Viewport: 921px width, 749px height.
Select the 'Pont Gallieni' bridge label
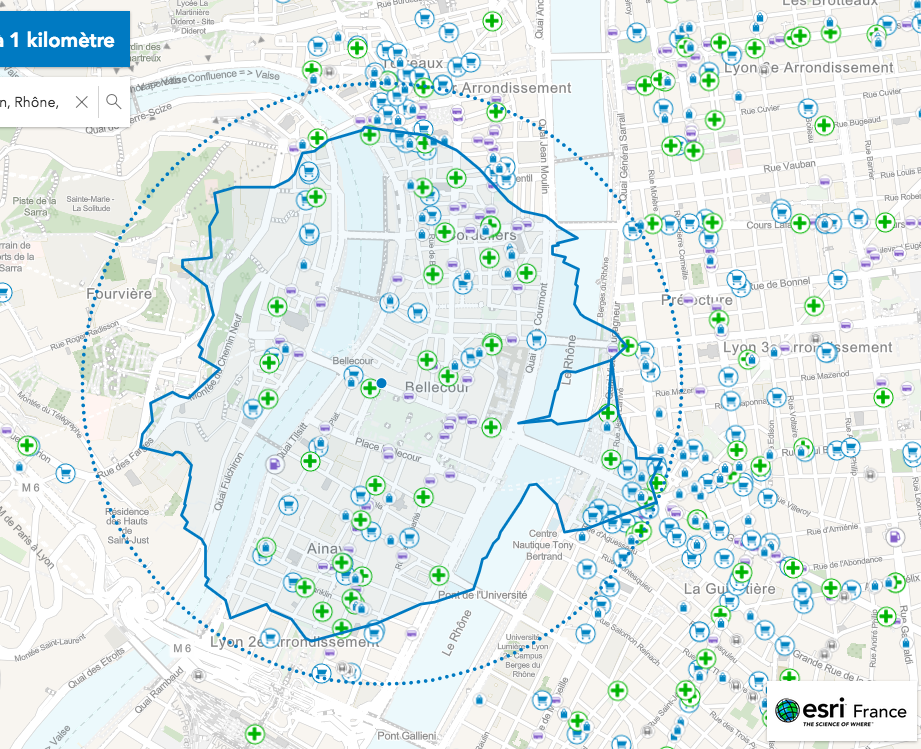[x=406, y=735]
